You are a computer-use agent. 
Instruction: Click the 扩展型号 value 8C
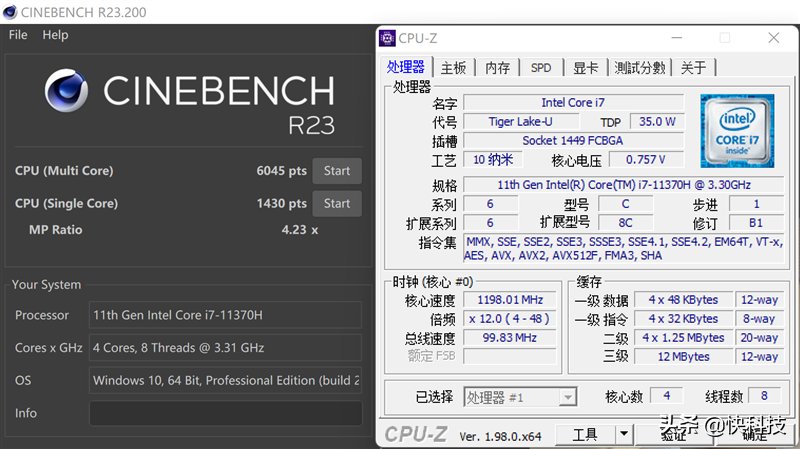pyautogui.click(x=626, y=223)
